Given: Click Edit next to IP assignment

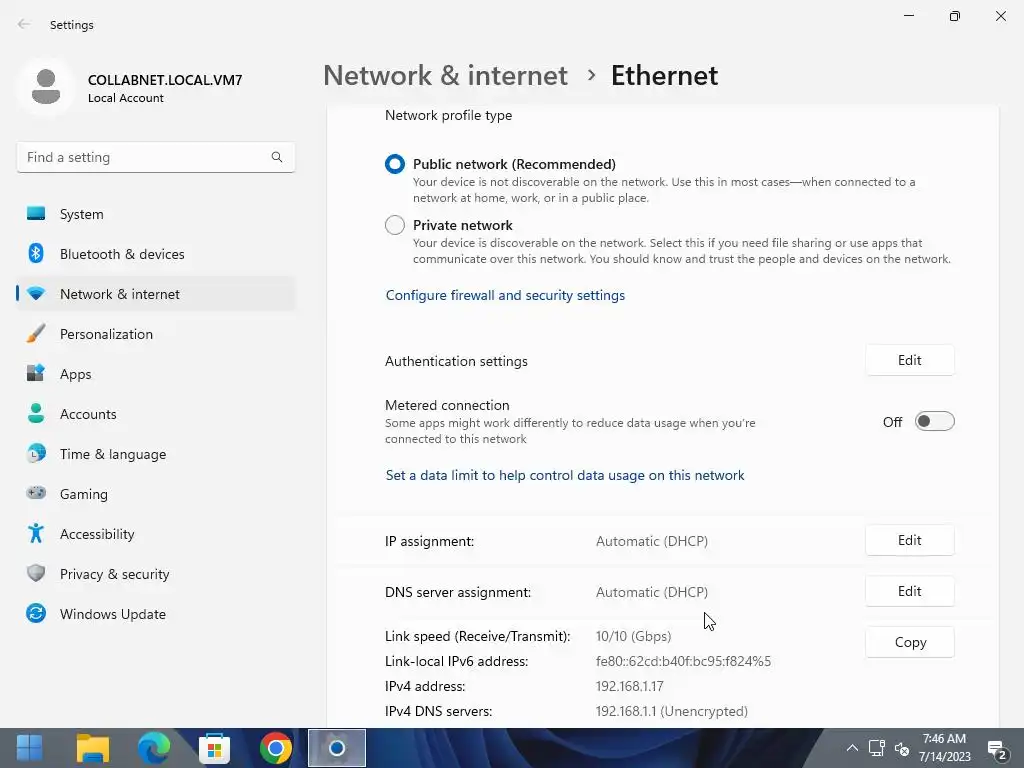Looking at the screenshot, I should tap(909, 540).
